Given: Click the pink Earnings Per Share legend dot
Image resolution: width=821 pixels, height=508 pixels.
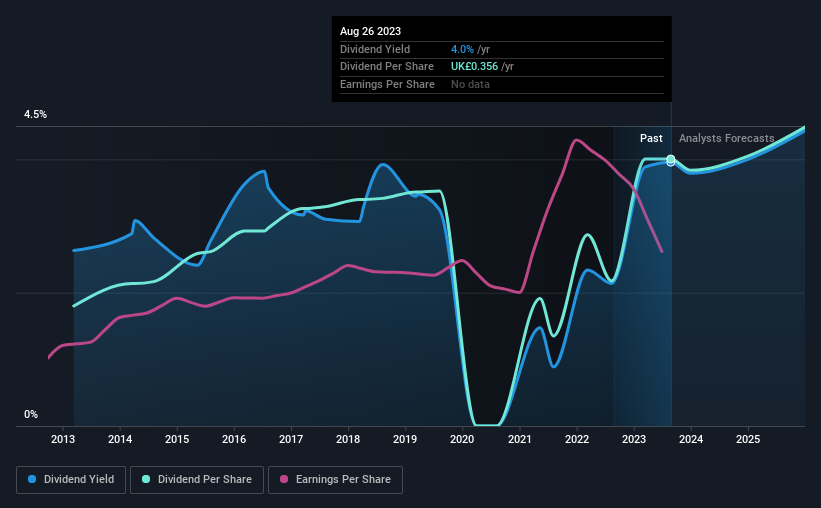Looking at the screenshot, I should click(284, 479).
